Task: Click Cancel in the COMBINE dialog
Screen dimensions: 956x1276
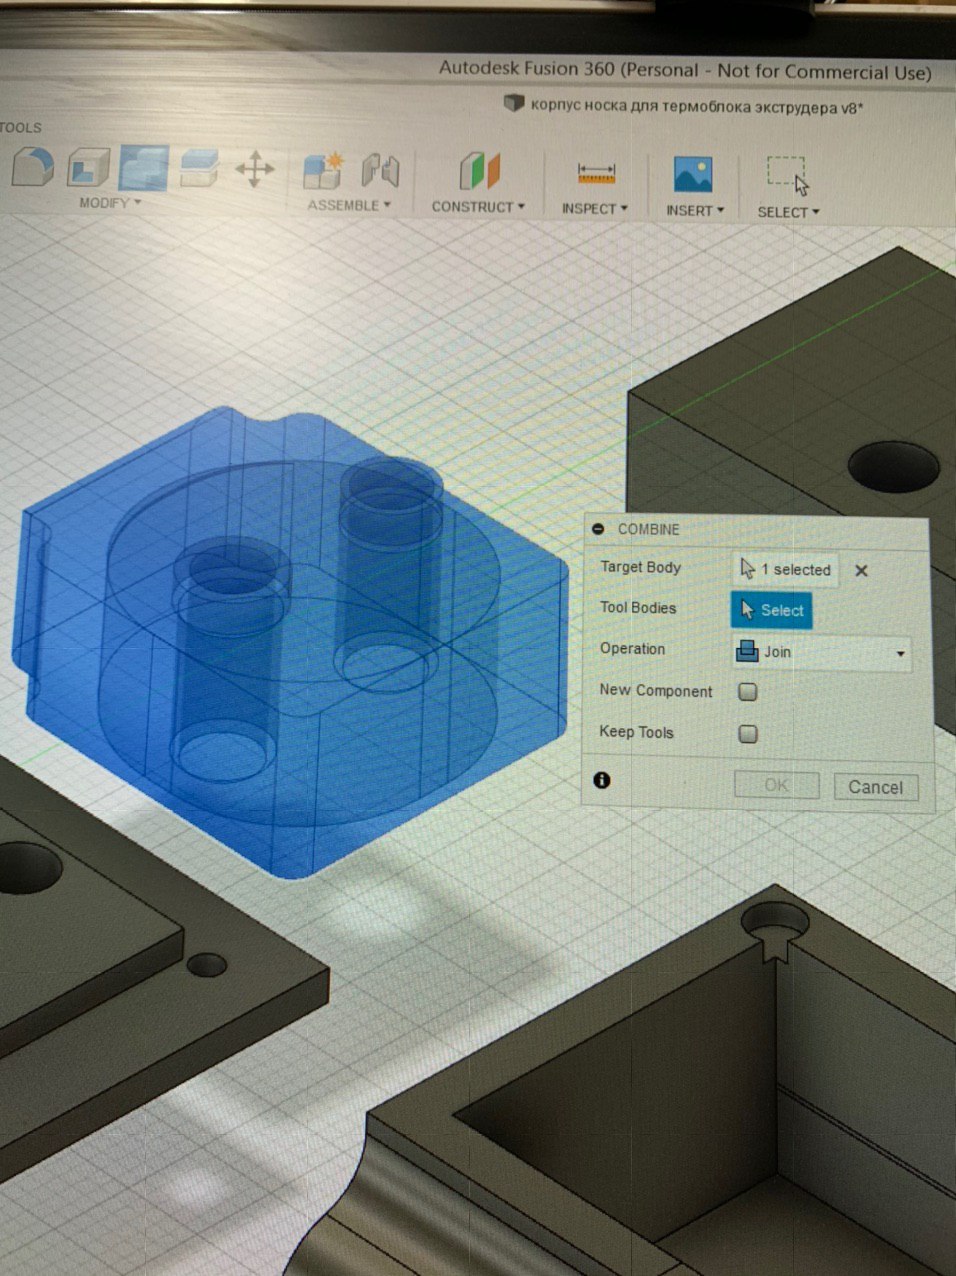Action: click(x=875, y=787)
